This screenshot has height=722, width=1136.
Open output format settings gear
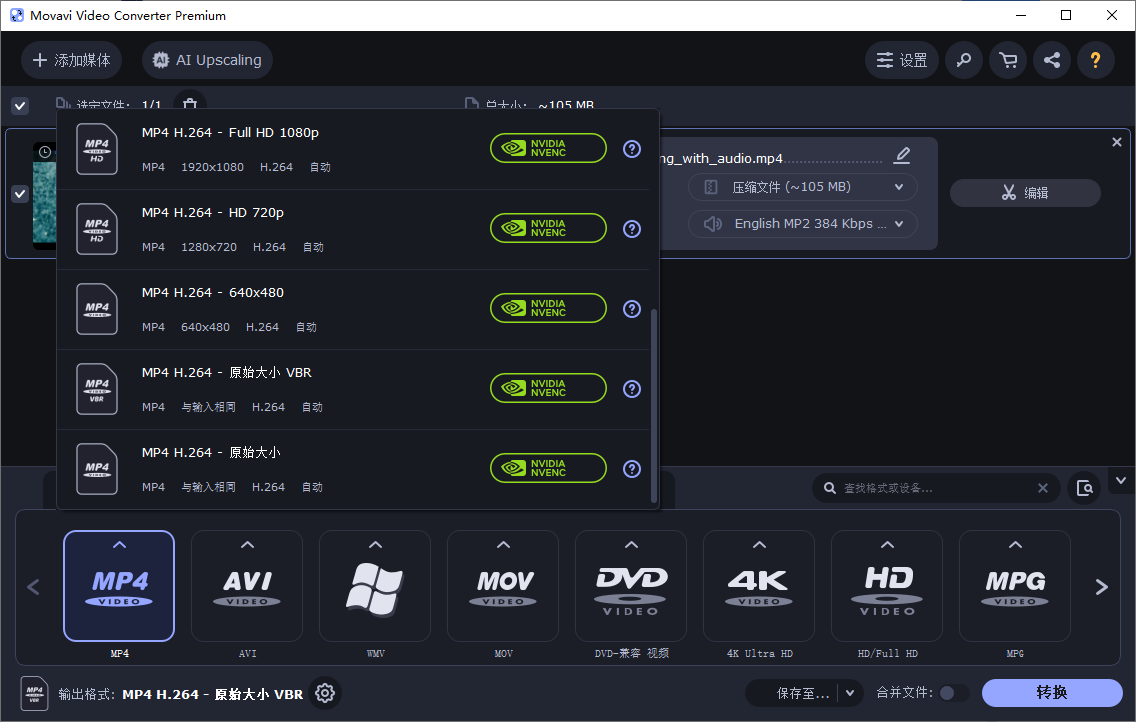pyautogui.click(x=325, y=693)
